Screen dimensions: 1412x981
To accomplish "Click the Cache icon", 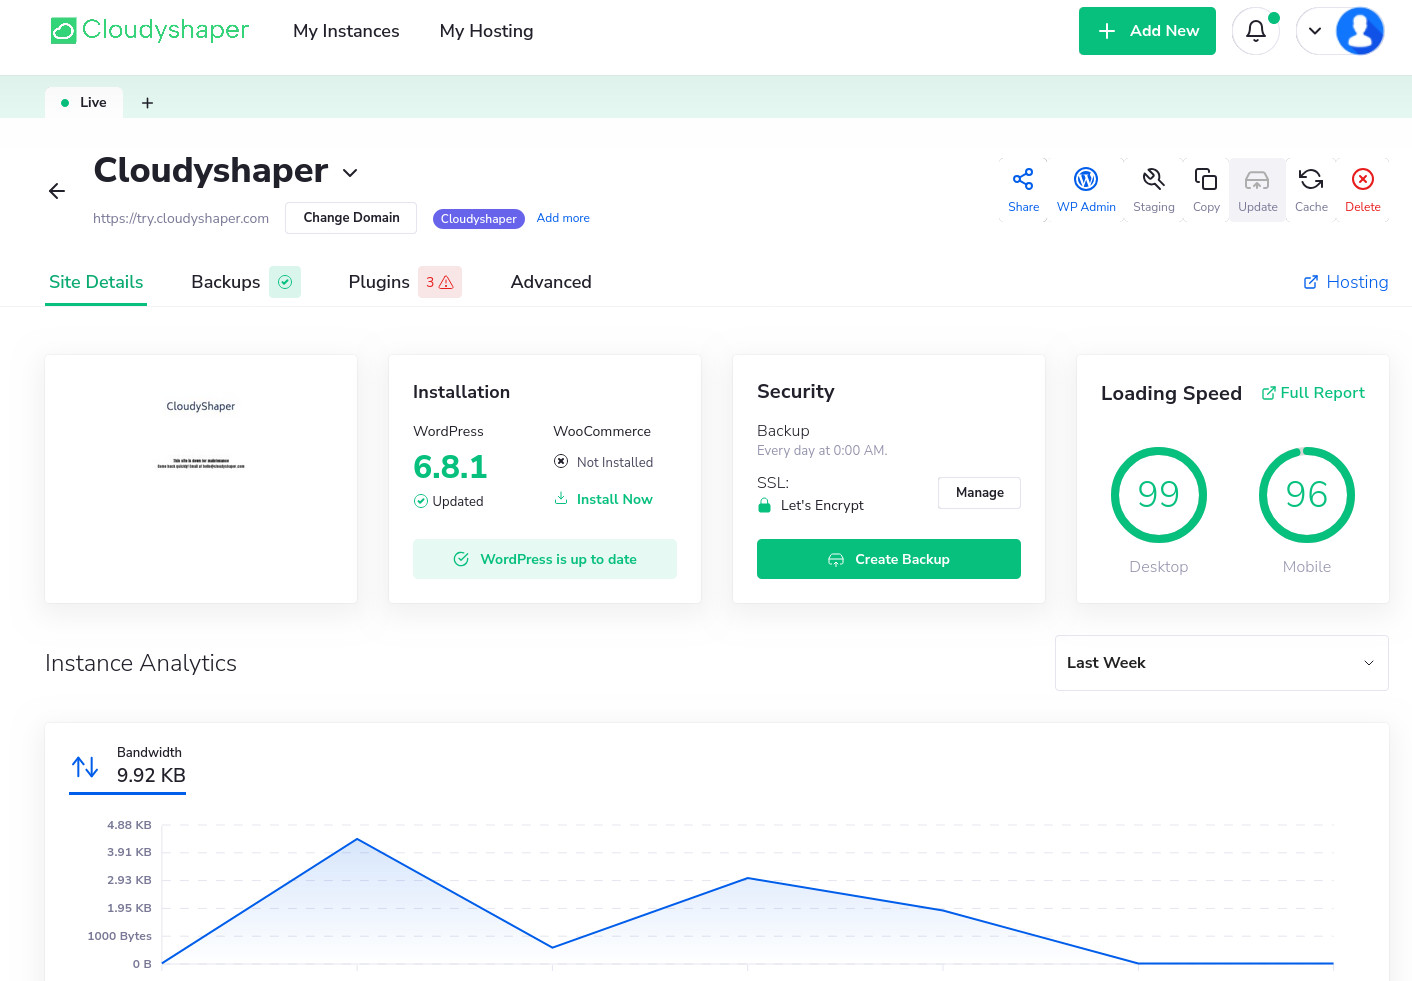I will click(1311, 189).
